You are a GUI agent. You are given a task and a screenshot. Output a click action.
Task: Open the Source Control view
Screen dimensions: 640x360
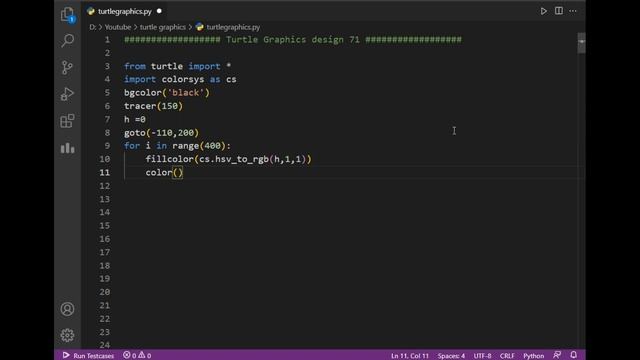(67, 67)
